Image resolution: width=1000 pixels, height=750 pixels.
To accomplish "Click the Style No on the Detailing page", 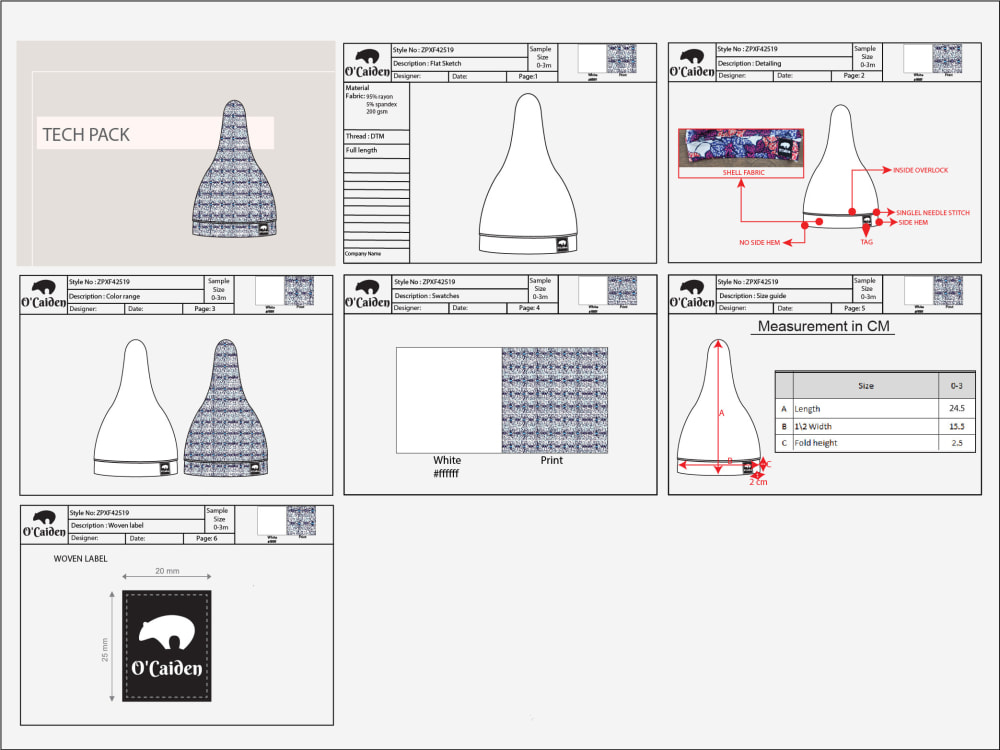I will point(747,49).
